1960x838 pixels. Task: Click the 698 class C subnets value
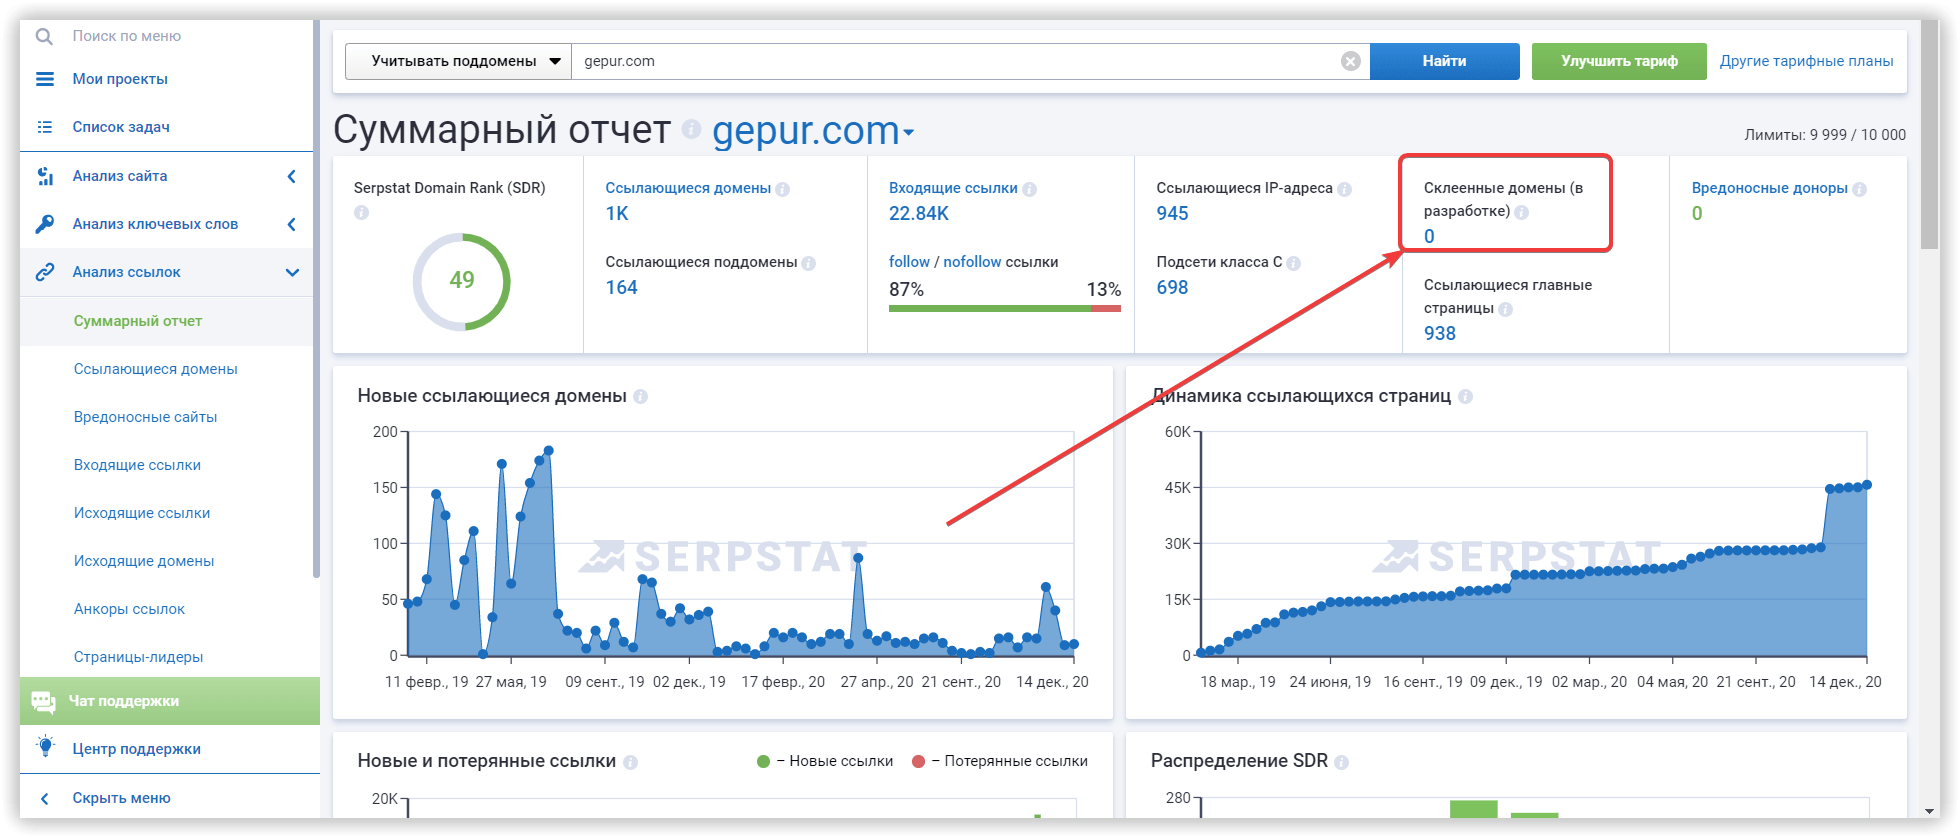[x=1172, y=287]
